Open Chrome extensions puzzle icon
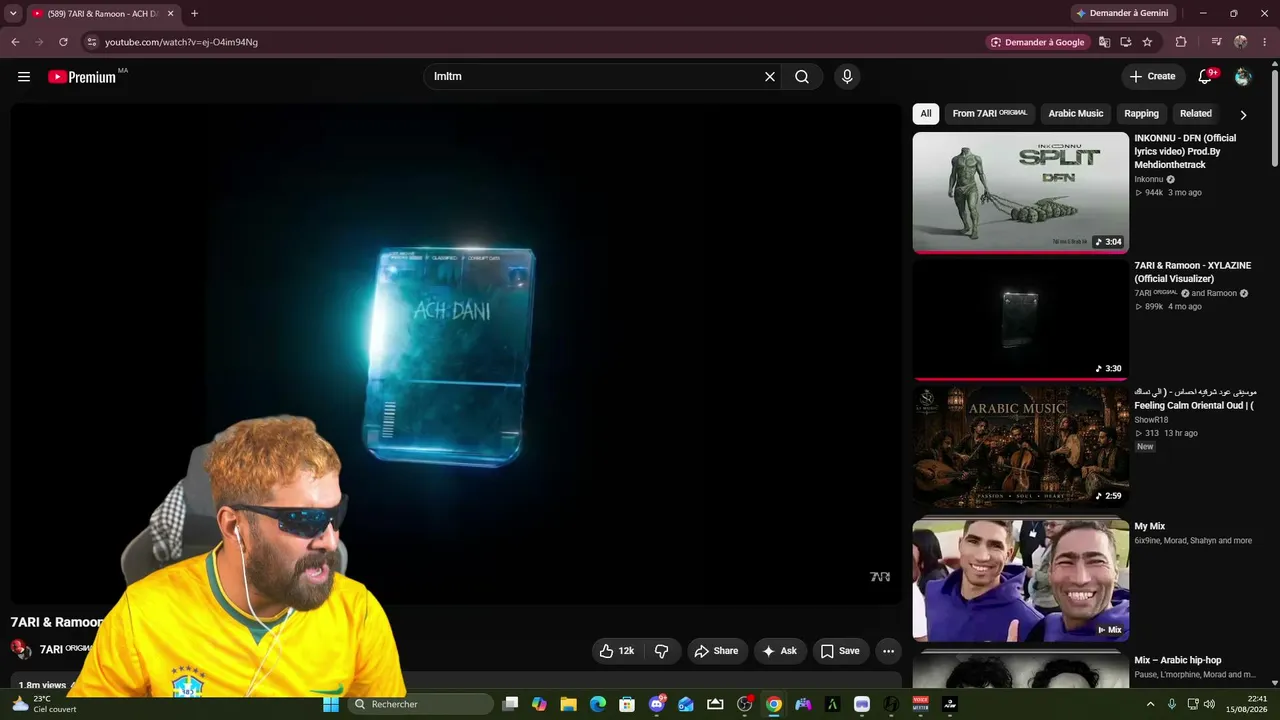 [x=1181, y=42]
